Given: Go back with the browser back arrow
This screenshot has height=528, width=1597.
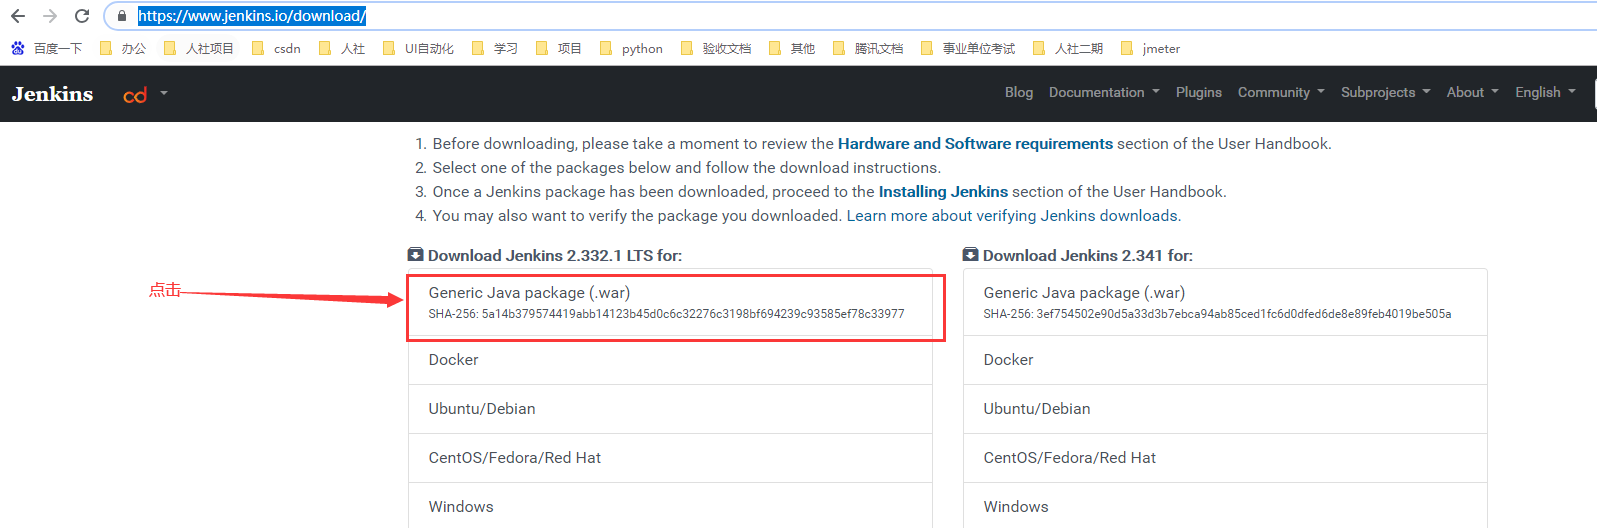Looking at the screenshot, I should (x=18, y=16).
